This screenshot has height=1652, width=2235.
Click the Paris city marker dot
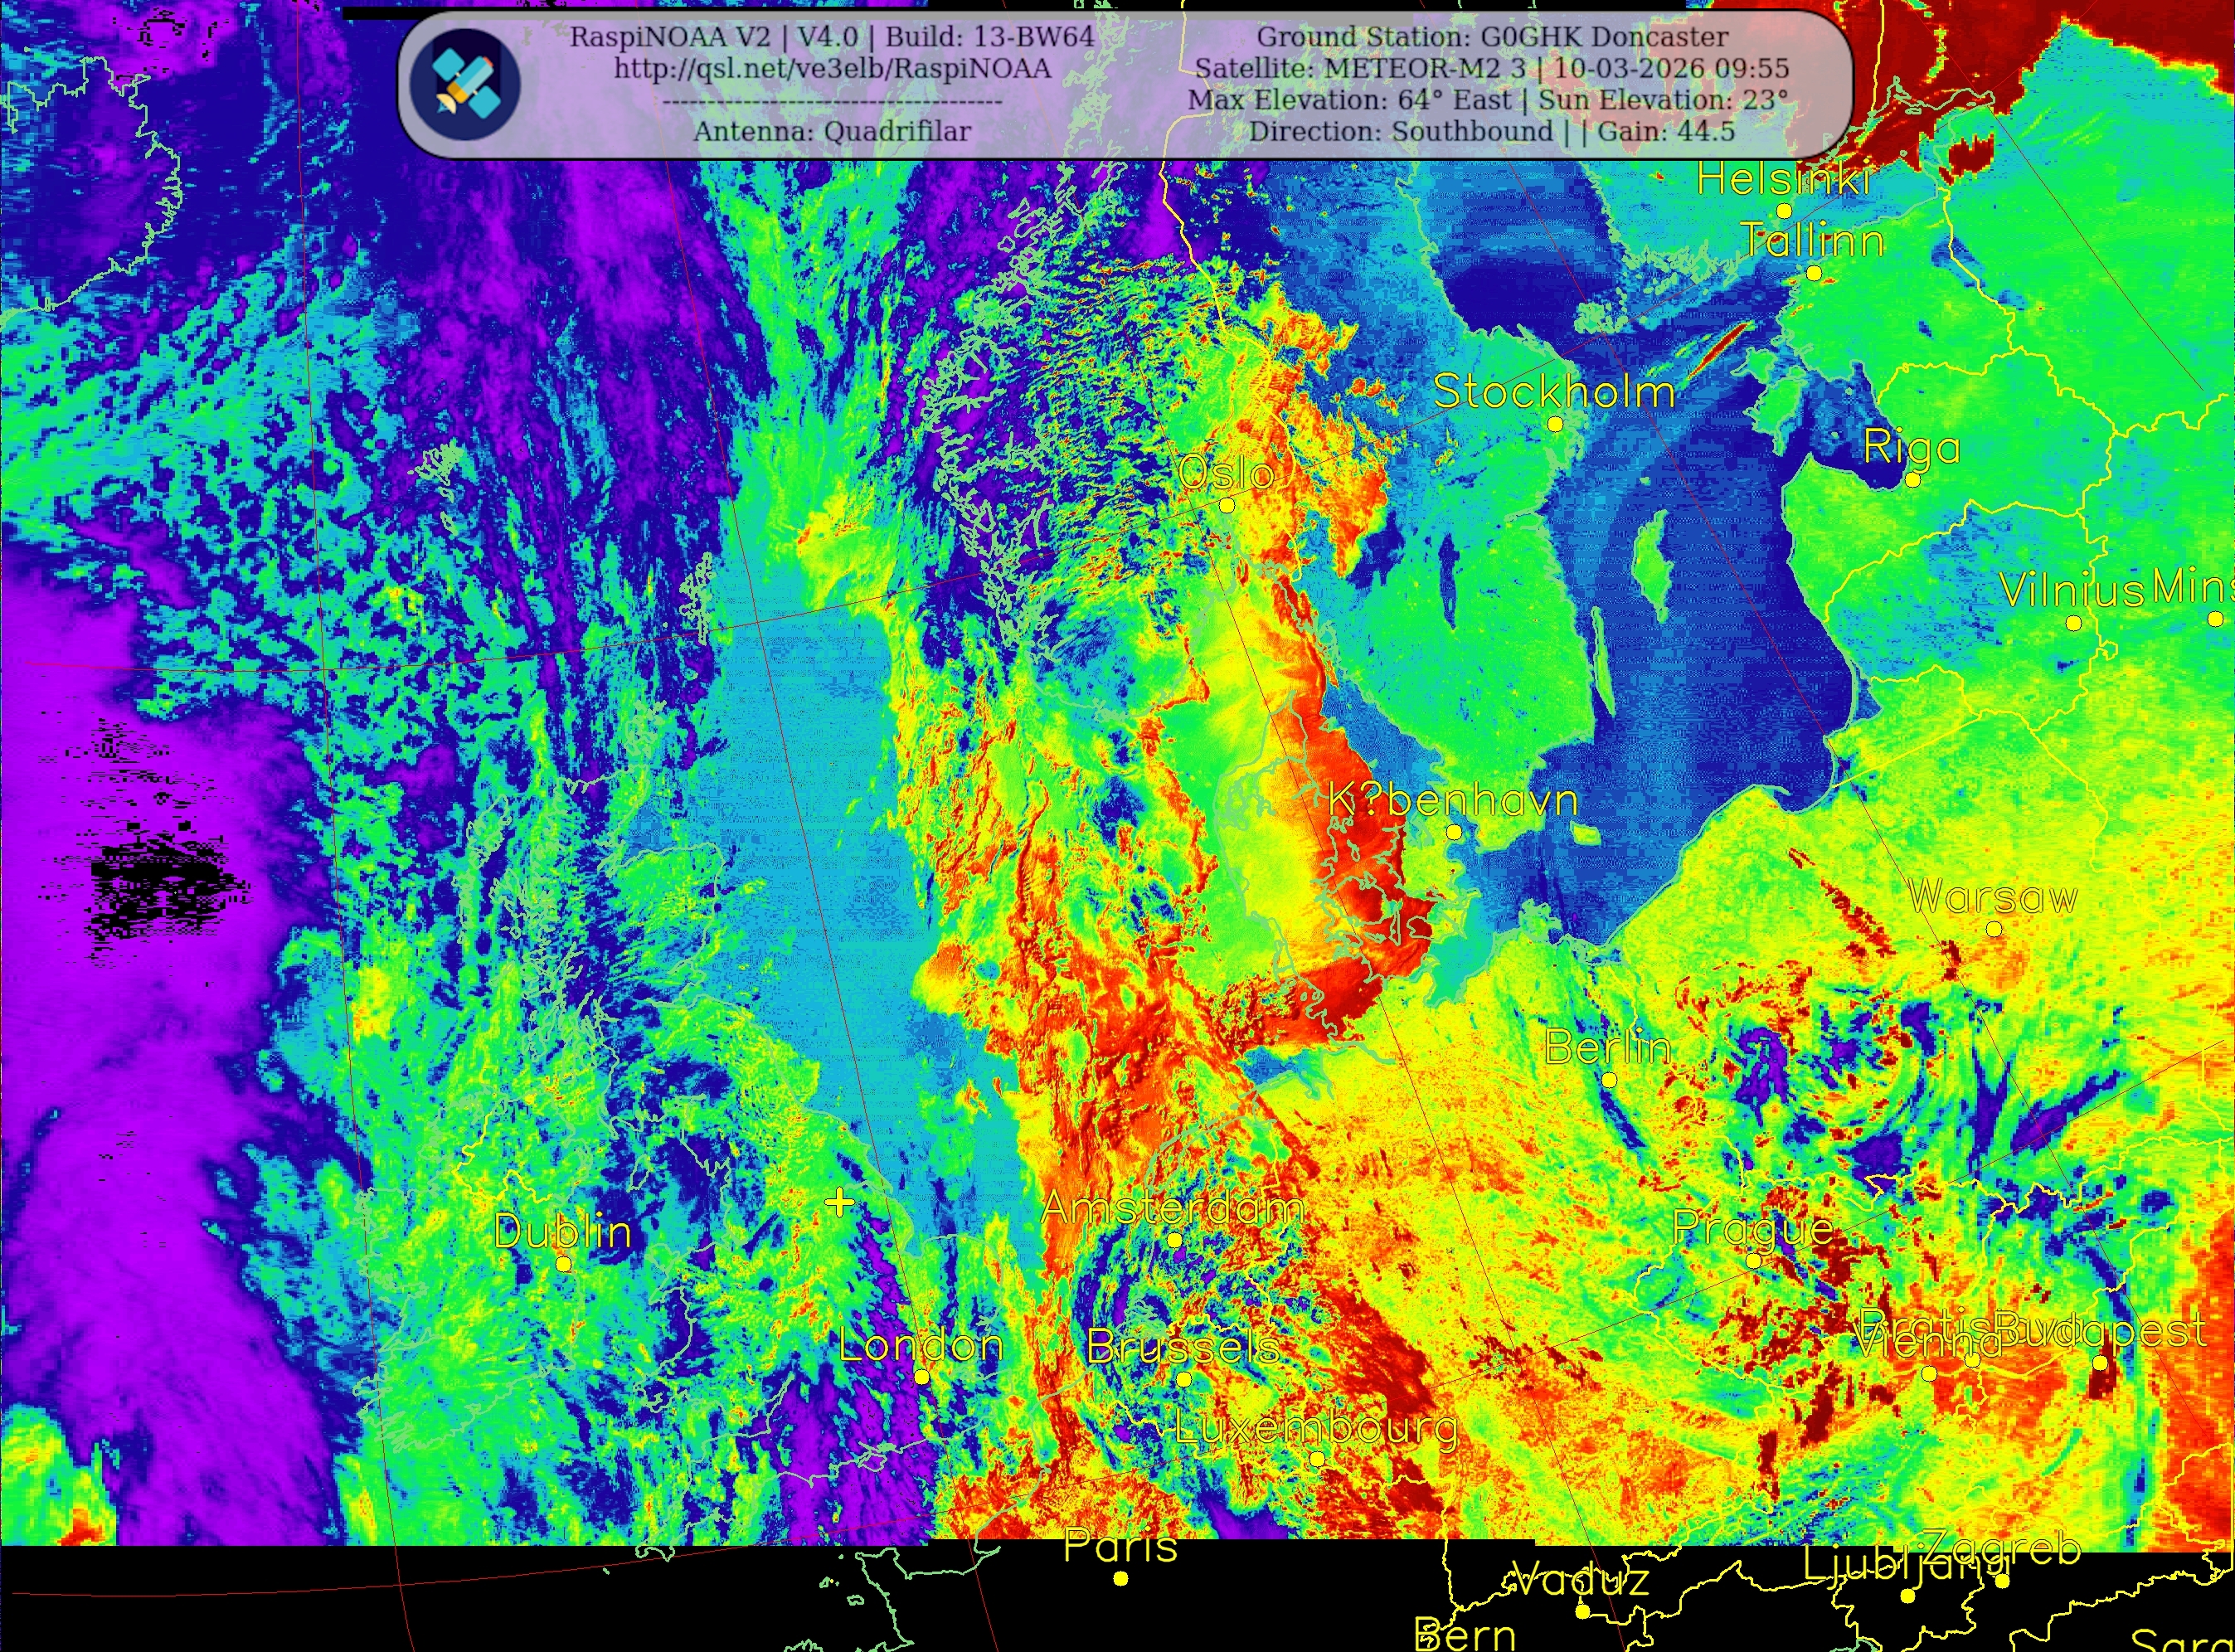1121,1578
